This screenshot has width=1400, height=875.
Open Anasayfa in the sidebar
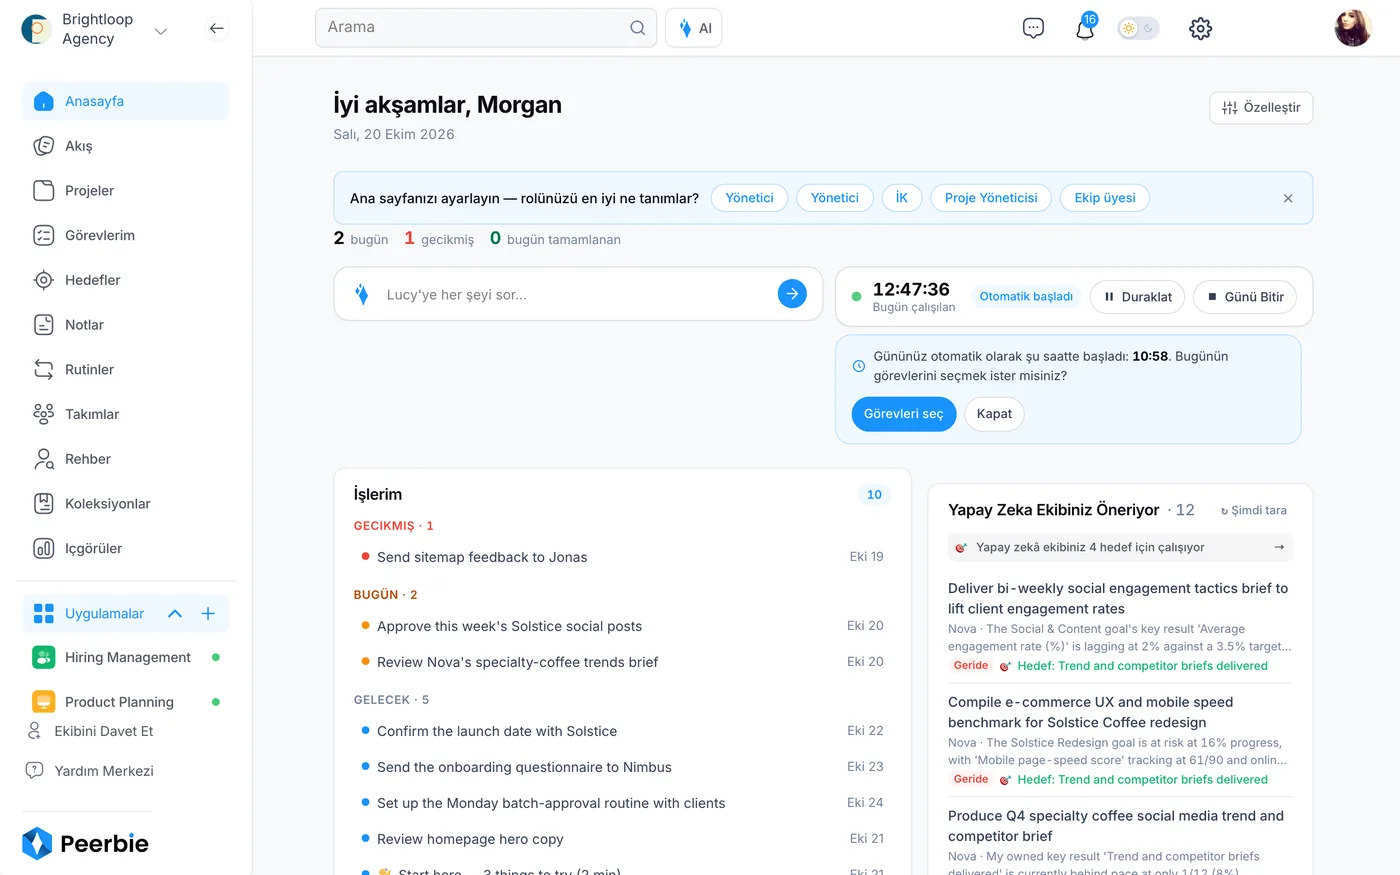click(126, 101)
